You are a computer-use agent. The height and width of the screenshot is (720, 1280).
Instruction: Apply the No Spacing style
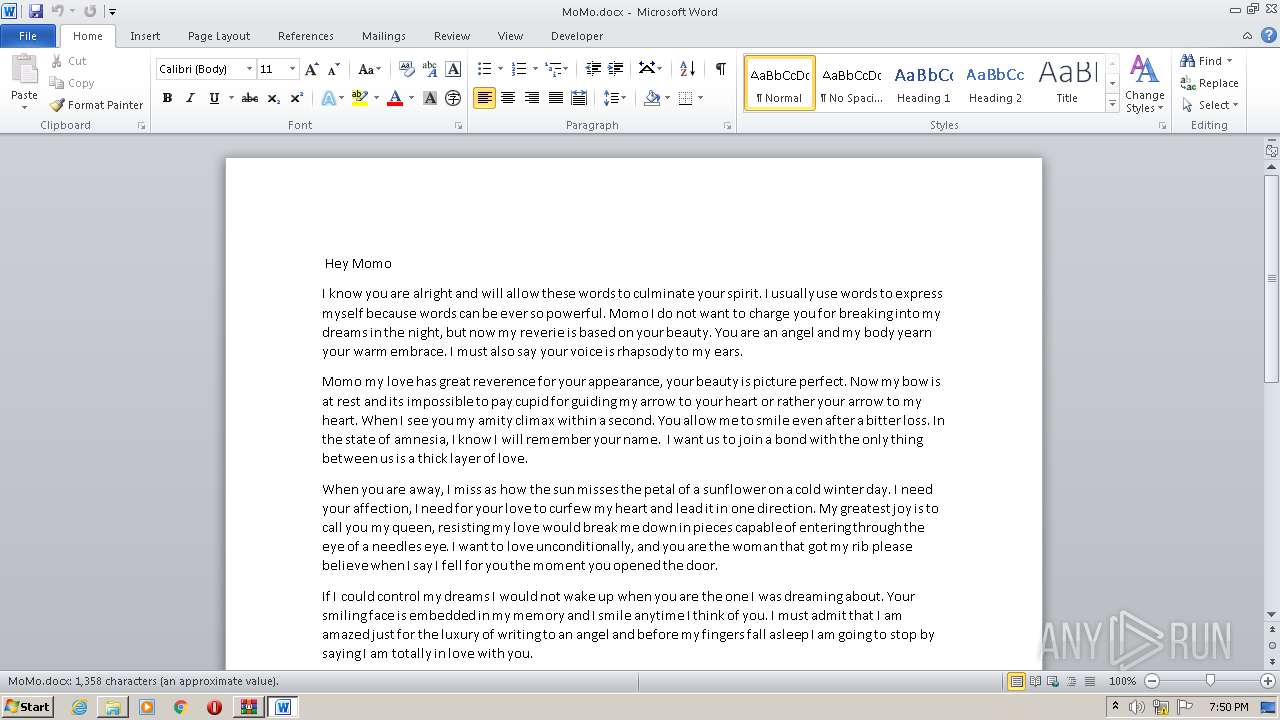[x=851, y=83]
